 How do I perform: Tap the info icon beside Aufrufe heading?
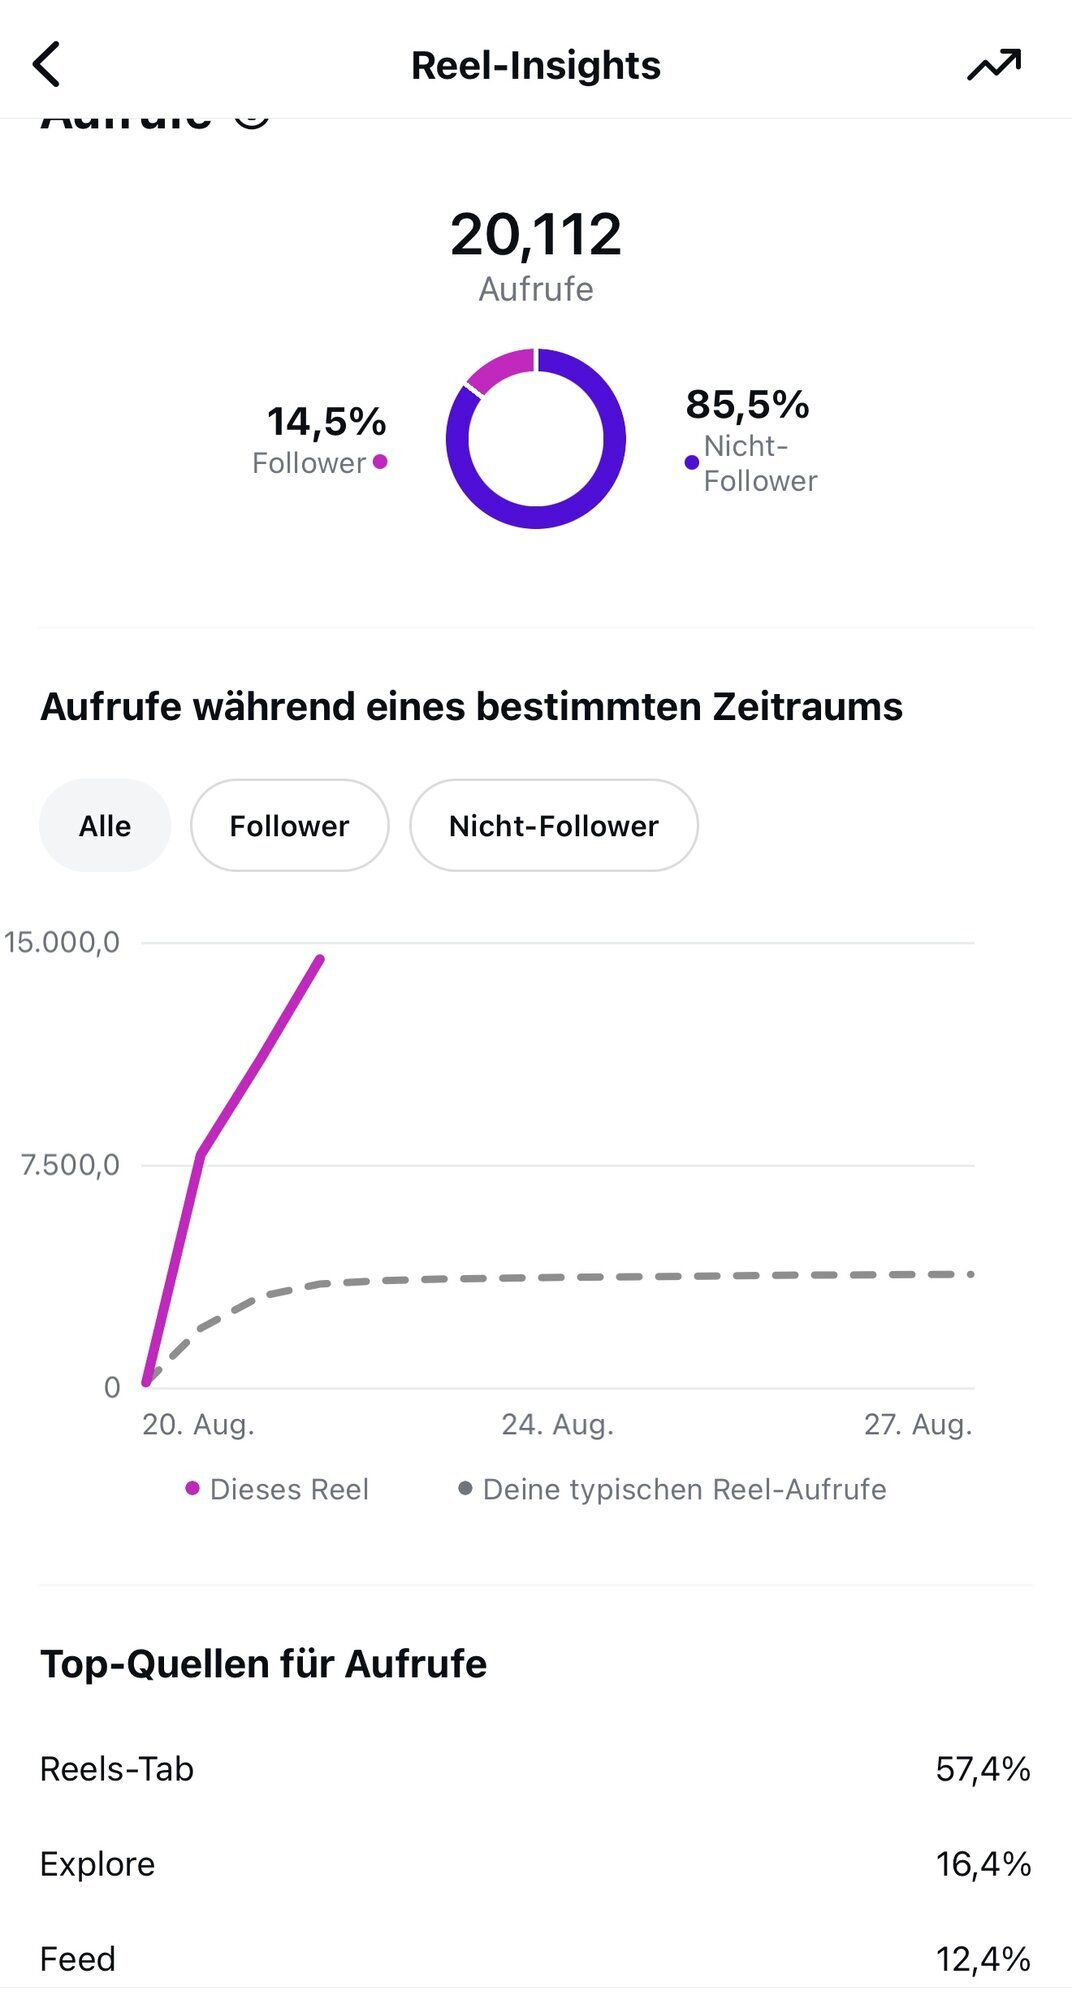(x=252, y=121)
